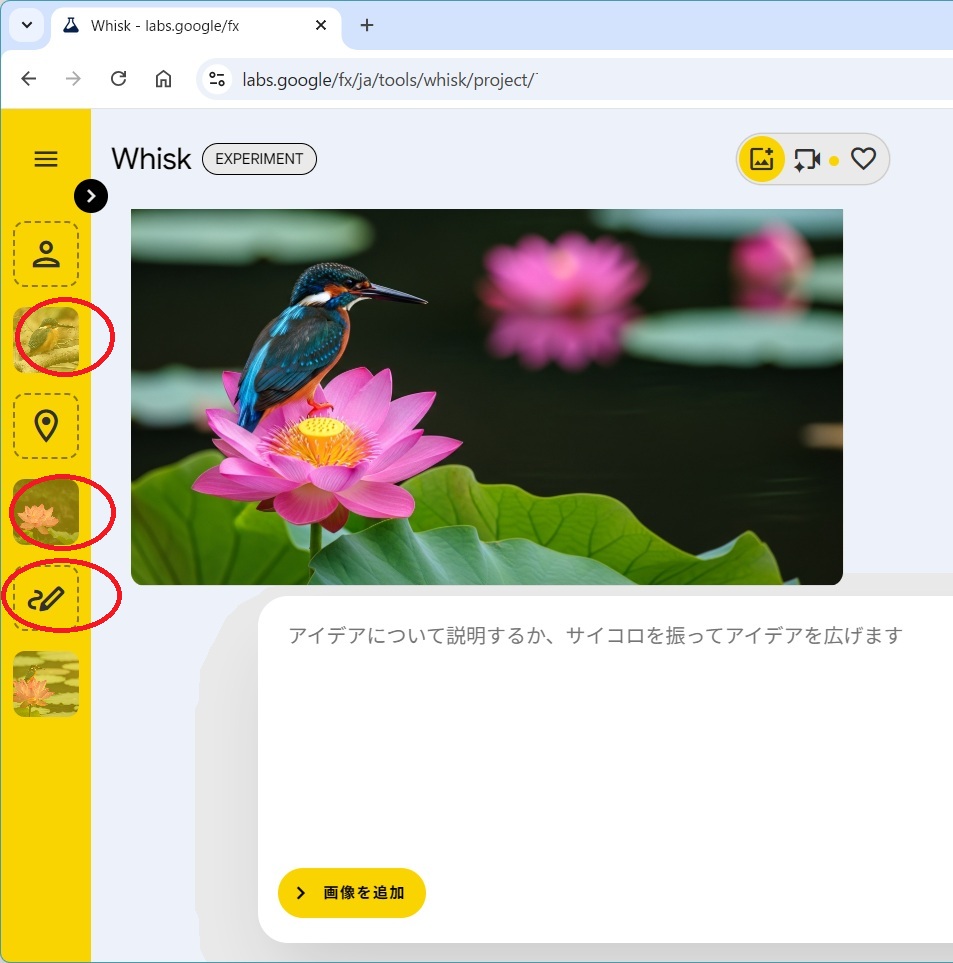Go to the browser home page

[x=163, y=79]
